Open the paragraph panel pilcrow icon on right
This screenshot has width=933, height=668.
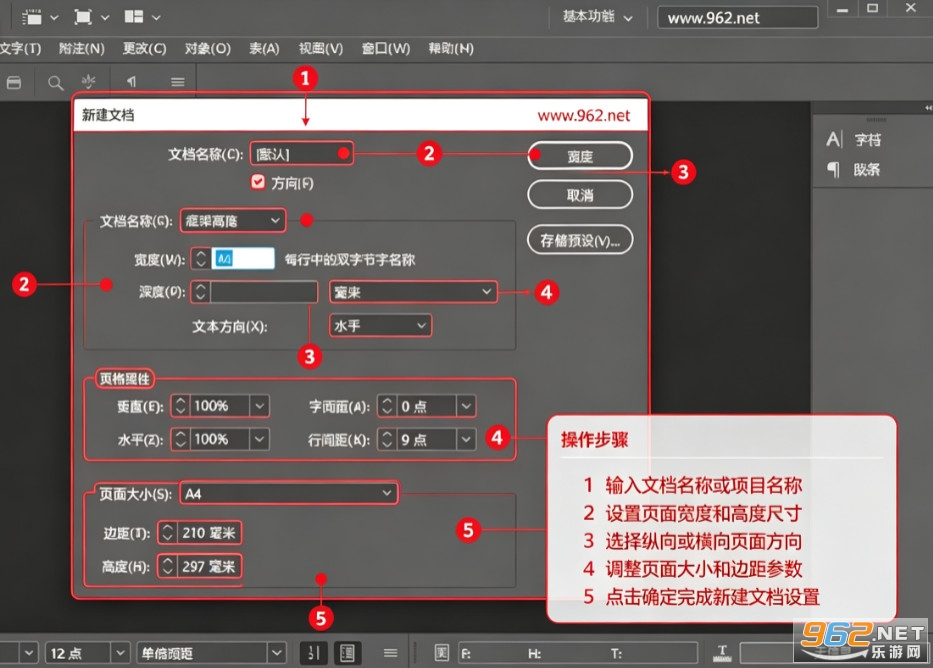coord(834,170)
